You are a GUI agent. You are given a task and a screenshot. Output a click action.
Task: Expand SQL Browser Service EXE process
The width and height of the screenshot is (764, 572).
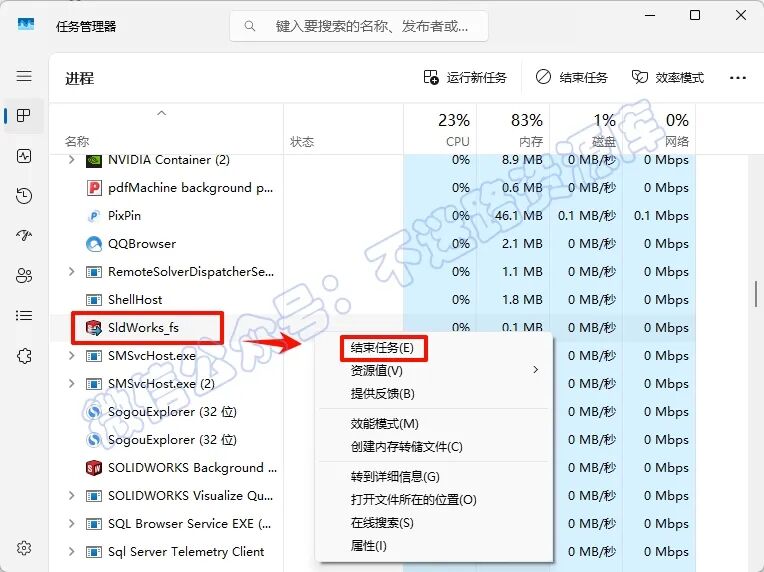pyautogui.click(x=72, y=524)
